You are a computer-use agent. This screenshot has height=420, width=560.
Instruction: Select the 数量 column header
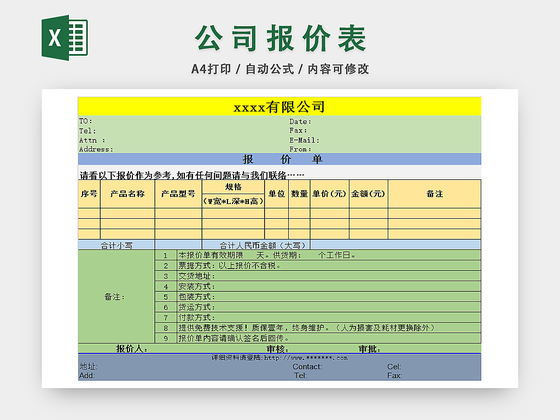tap(299, 194)
